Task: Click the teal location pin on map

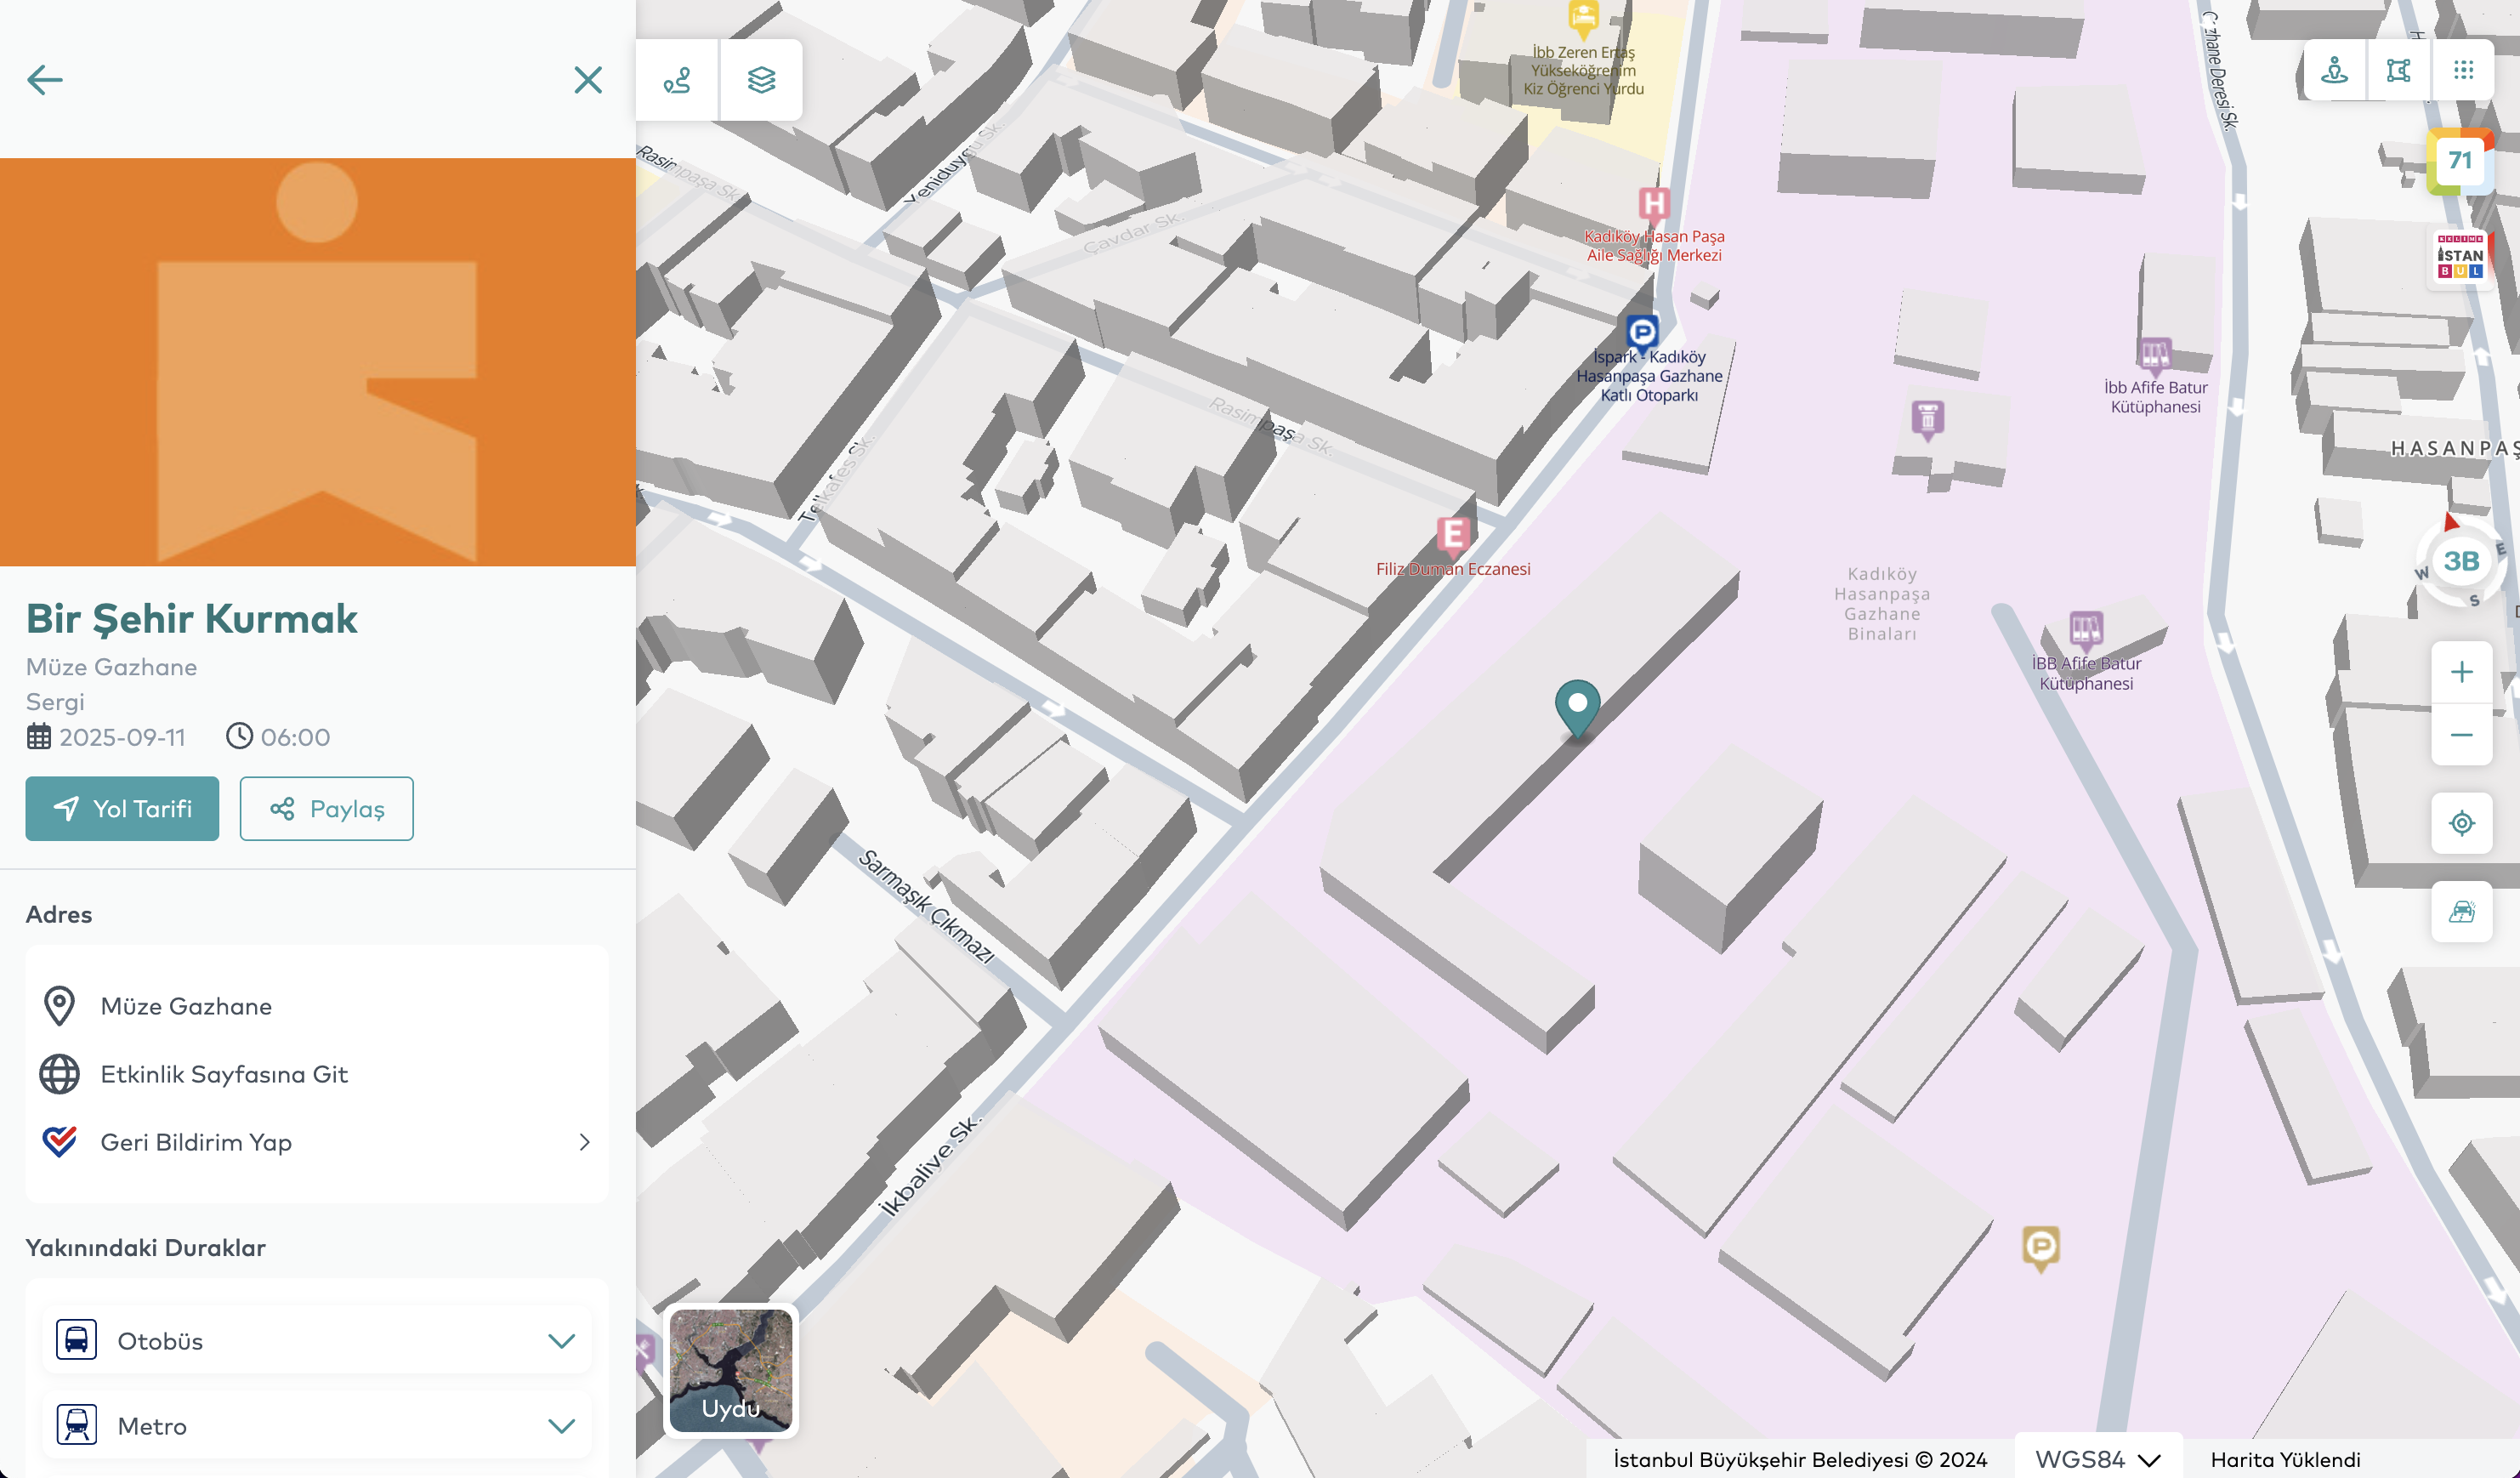Action: [x=1577, y=707]
